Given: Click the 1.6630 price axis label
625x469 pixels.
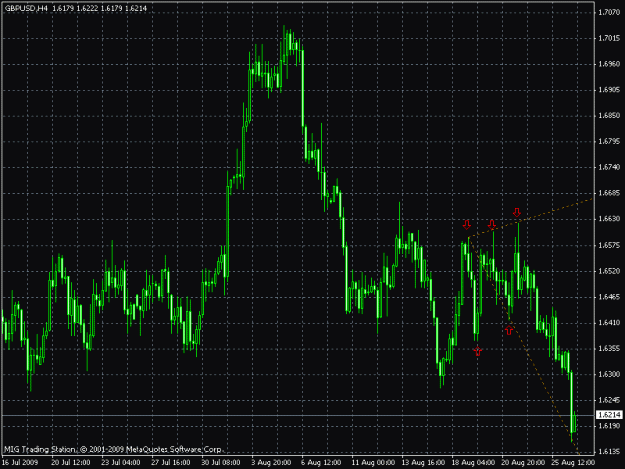Looking at the screenshot, I should pyautogui.click(x=609, y=219).
